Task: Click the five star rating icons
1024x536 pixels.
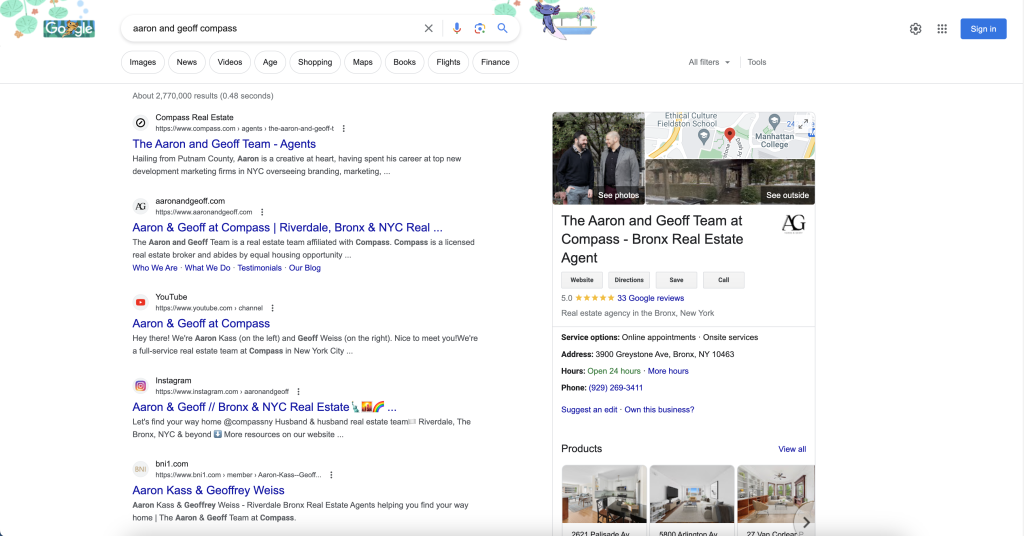Action: pos(594,298)
